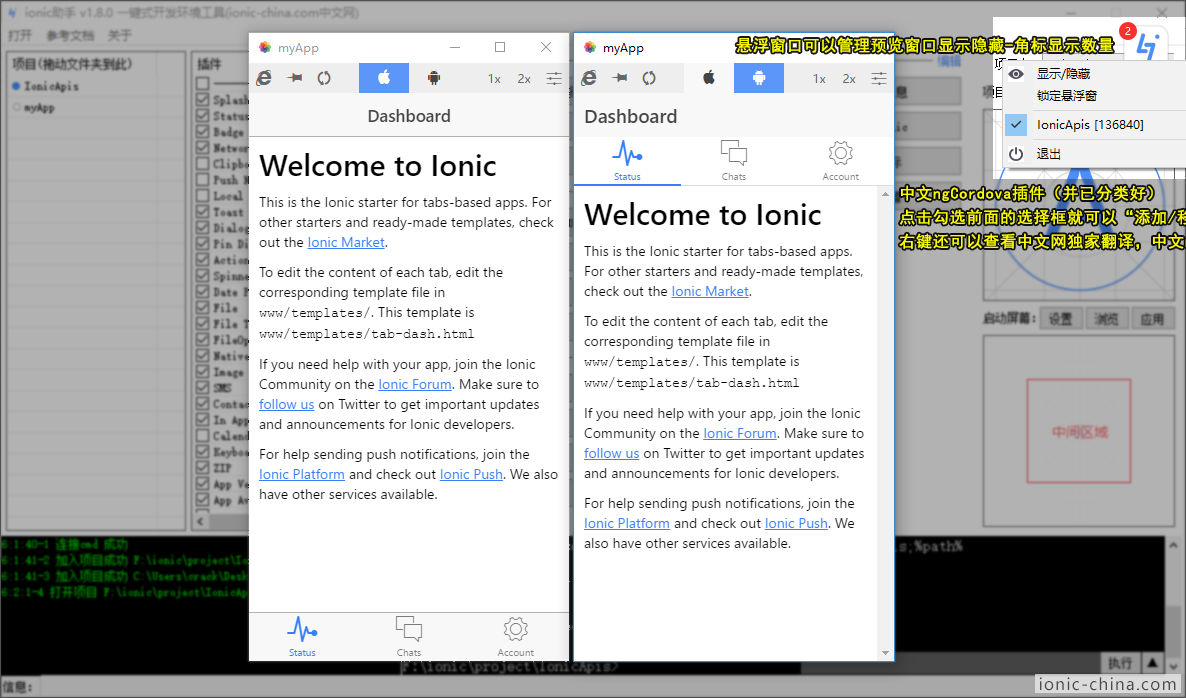Refresh the left myApp preview
The height and width of the screenshot is (698, 1186).
[324, 78]
